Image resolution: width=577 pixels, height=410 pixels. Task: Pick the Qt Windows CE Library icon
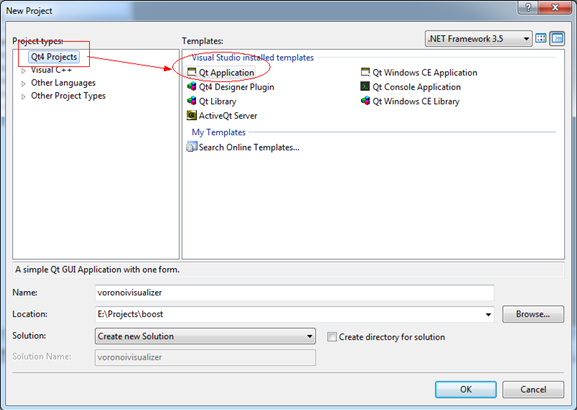click(x=365, y=100)
